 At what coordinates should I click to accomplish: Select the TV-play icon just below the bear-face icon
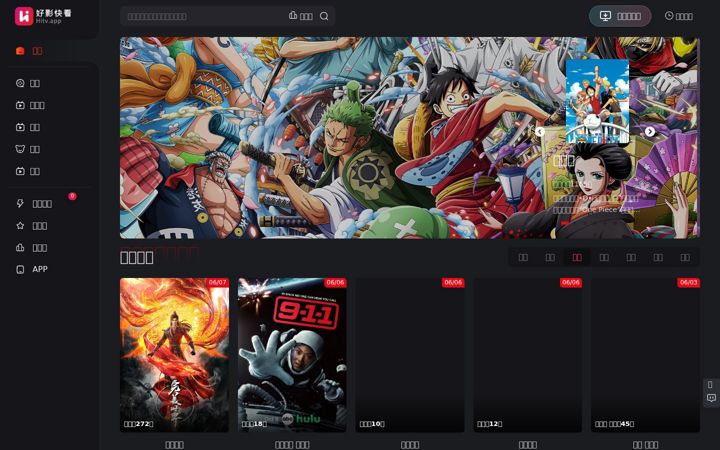coord(20,171)
